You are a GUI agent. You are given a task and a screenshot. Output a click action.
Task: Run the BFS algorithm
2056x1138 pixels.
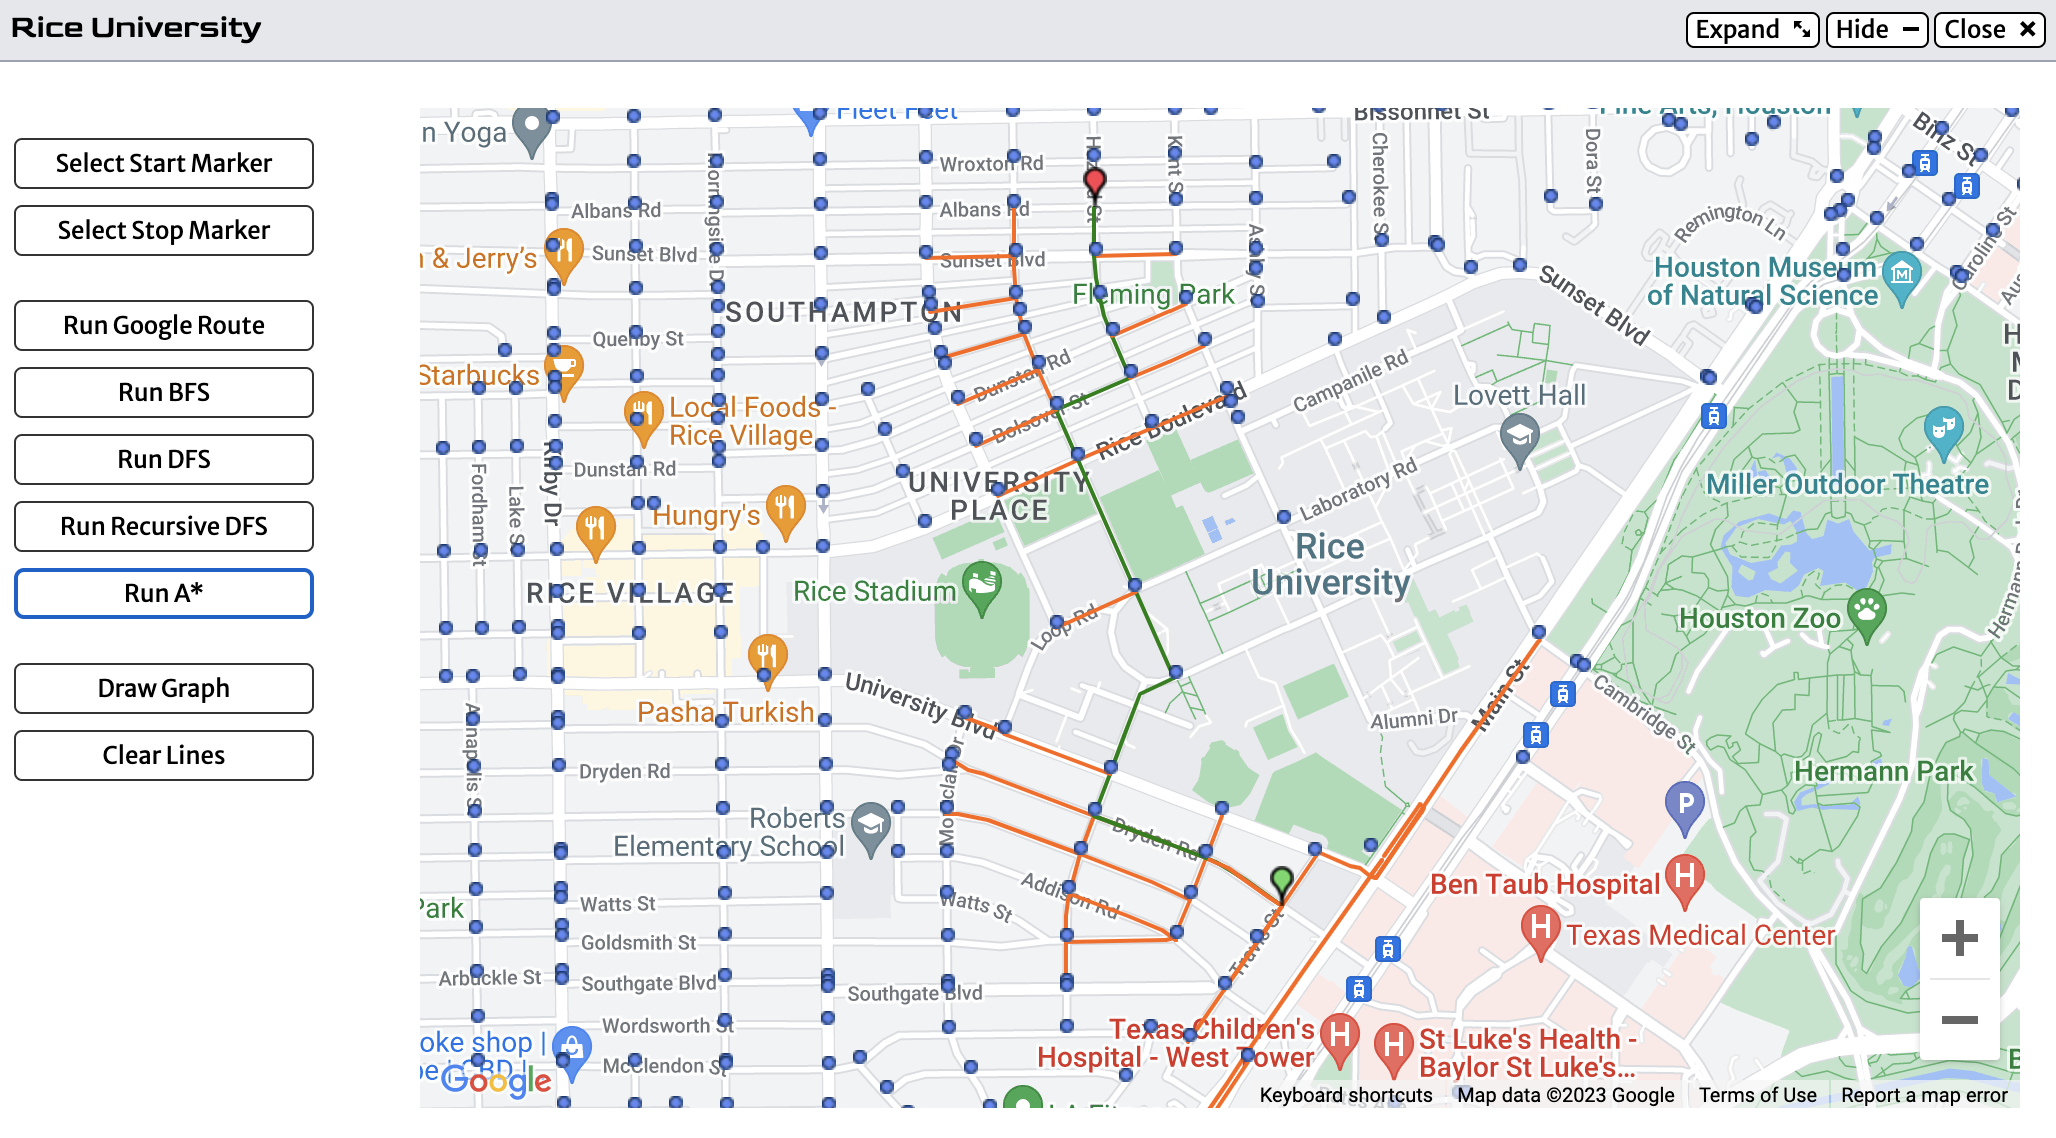pos(163,392)
